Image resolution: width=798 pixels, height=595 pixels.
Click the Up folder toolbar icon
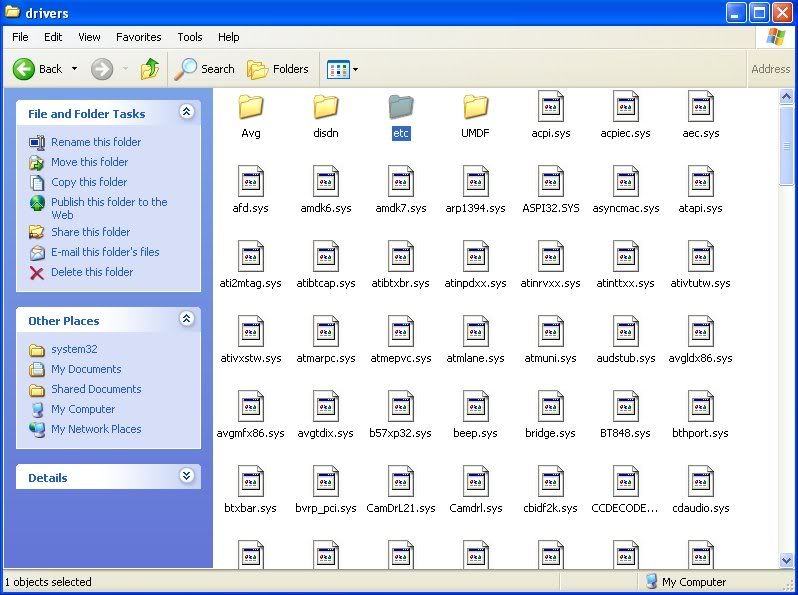(x=150, y=69)
